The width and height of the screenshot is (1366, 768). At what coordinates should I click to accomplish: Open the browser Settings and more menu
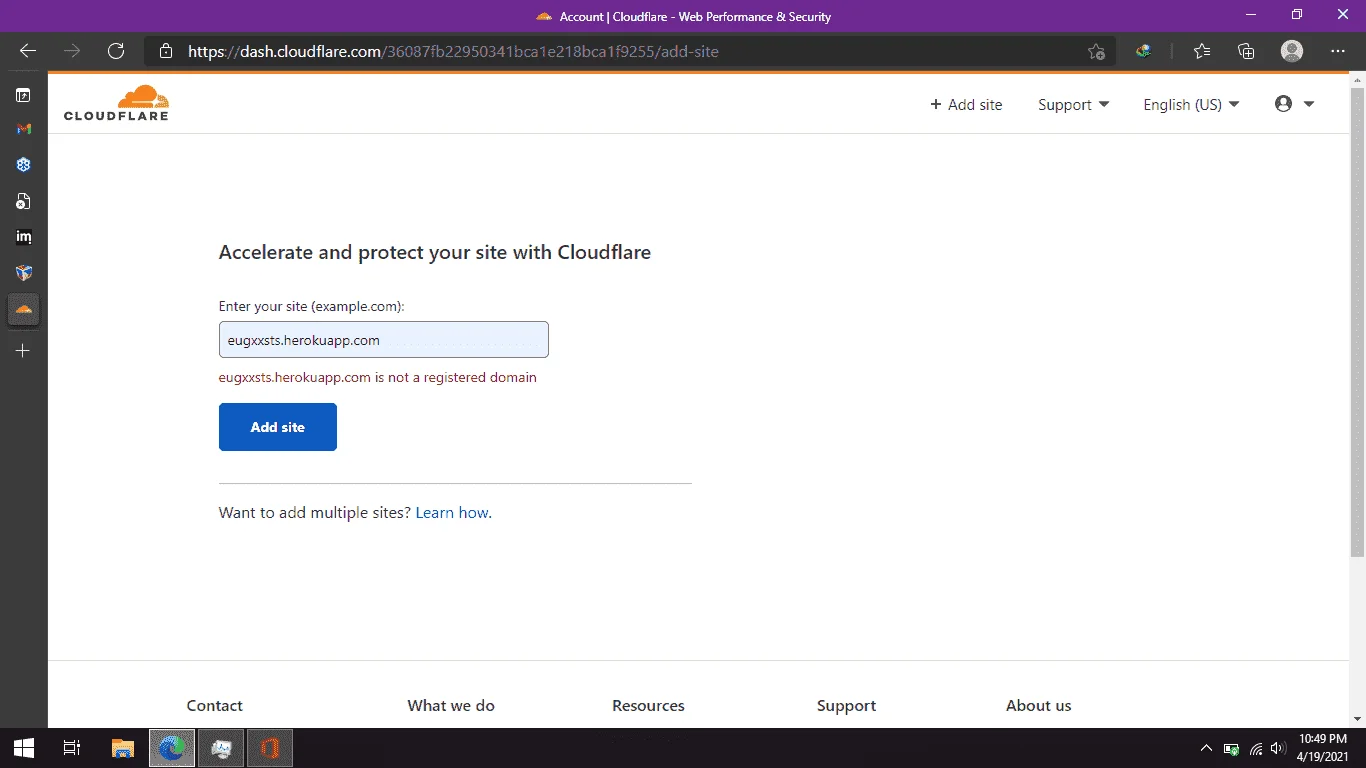click(1338, 51)
